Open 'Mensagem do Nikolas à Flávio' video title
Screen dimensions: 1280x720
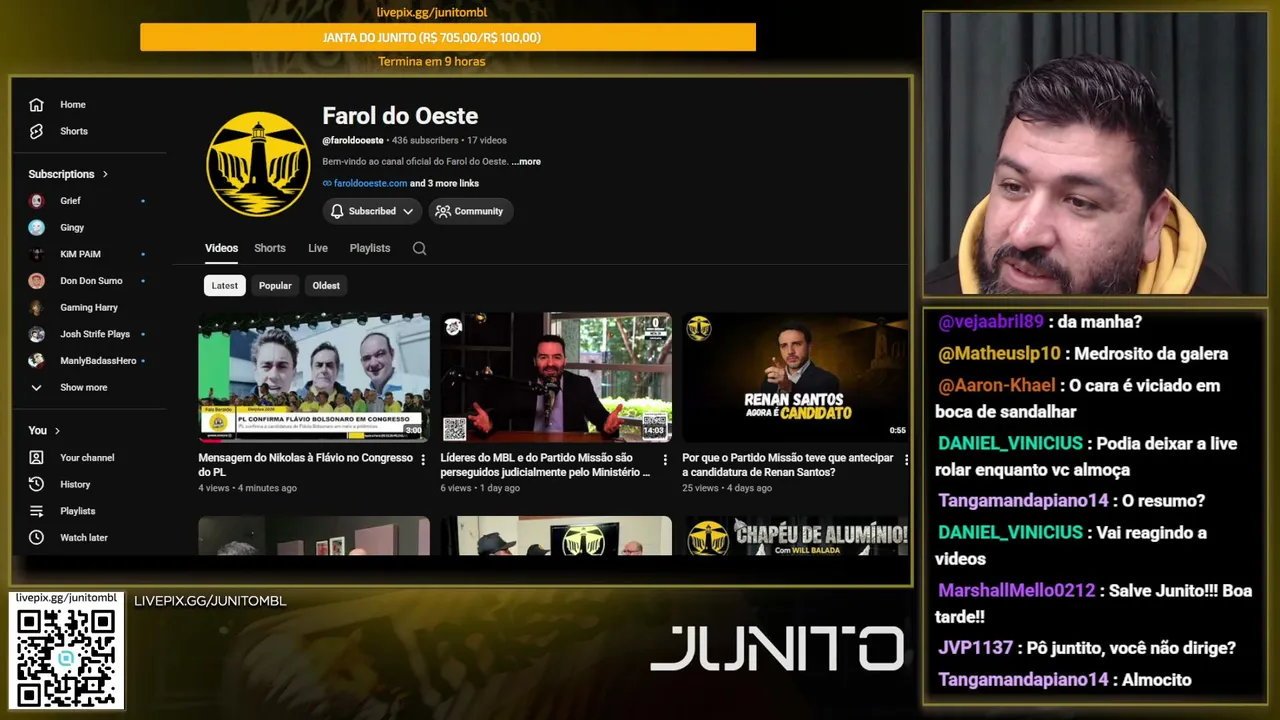pyautogui.click(x=305, y=465)
